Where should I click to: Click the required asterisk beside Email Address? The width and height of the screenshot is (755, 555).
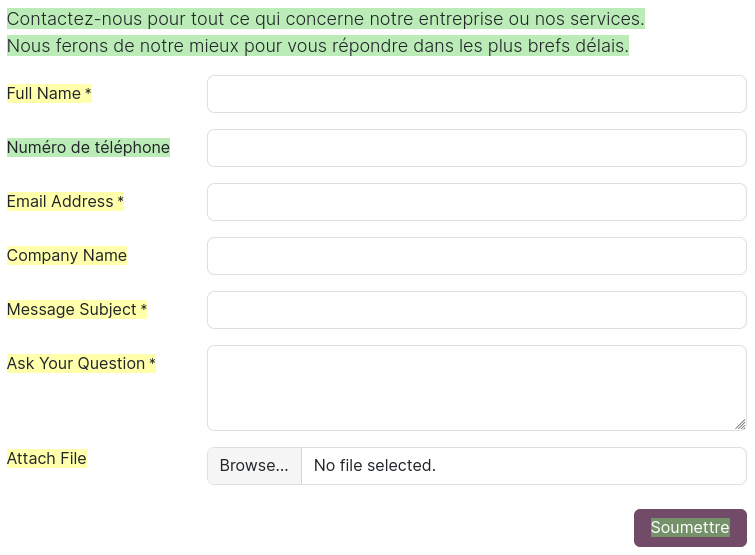click(x=121, y=202)
